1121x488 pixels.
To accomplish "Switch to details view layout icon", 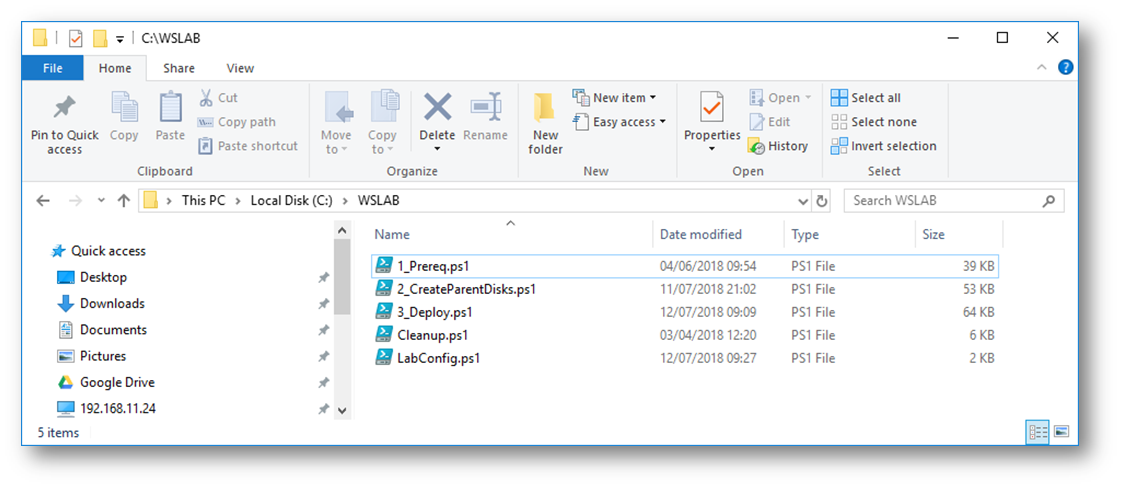I will (1037, 432).
